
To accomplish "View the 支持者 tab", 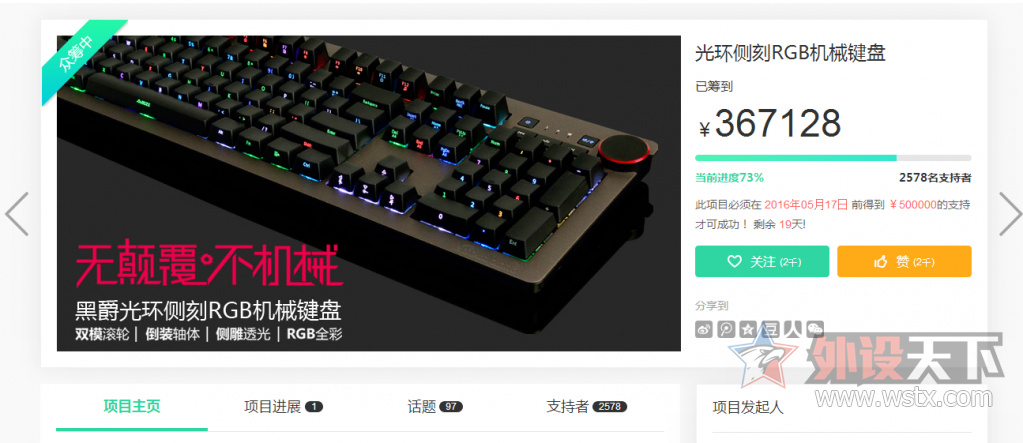I will [x=587, y=406].
